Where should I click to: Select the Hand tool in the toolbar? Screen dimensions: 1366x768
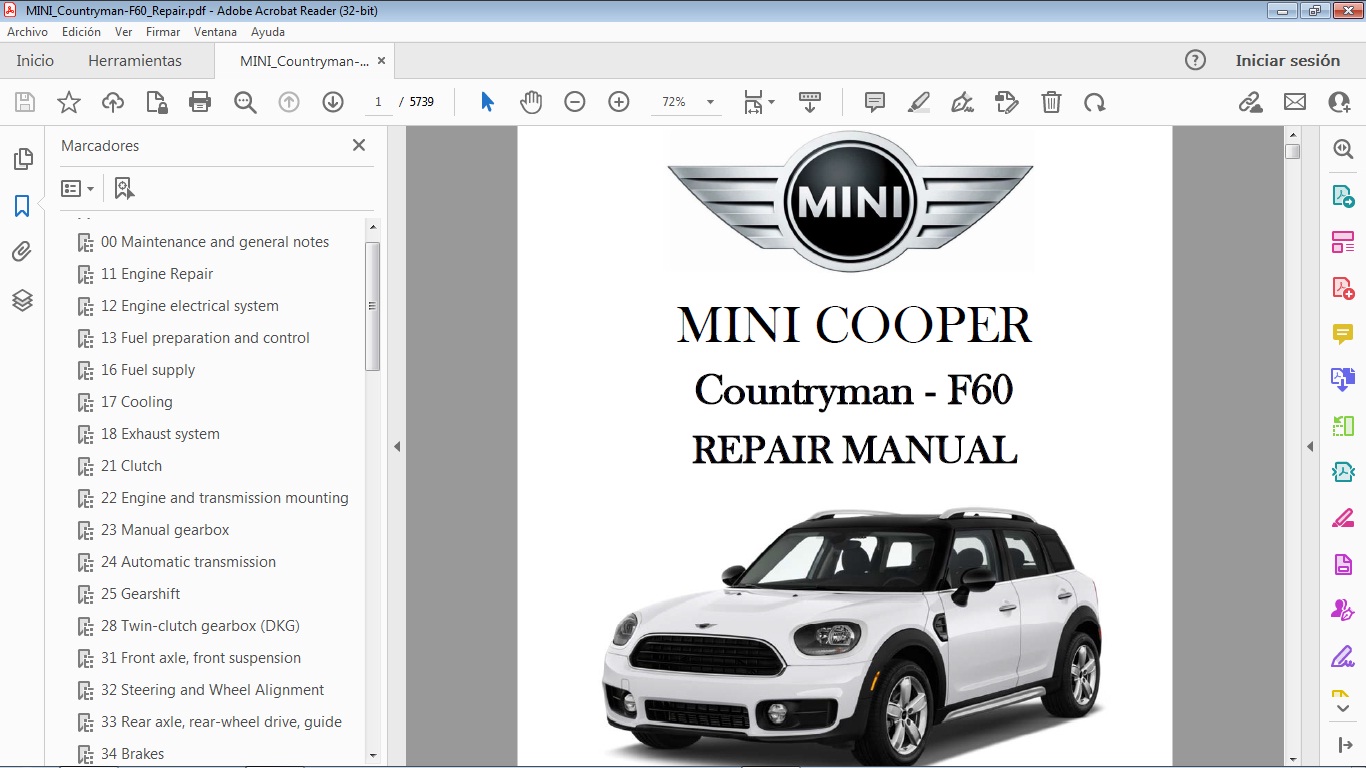click(x=531, y=101)
